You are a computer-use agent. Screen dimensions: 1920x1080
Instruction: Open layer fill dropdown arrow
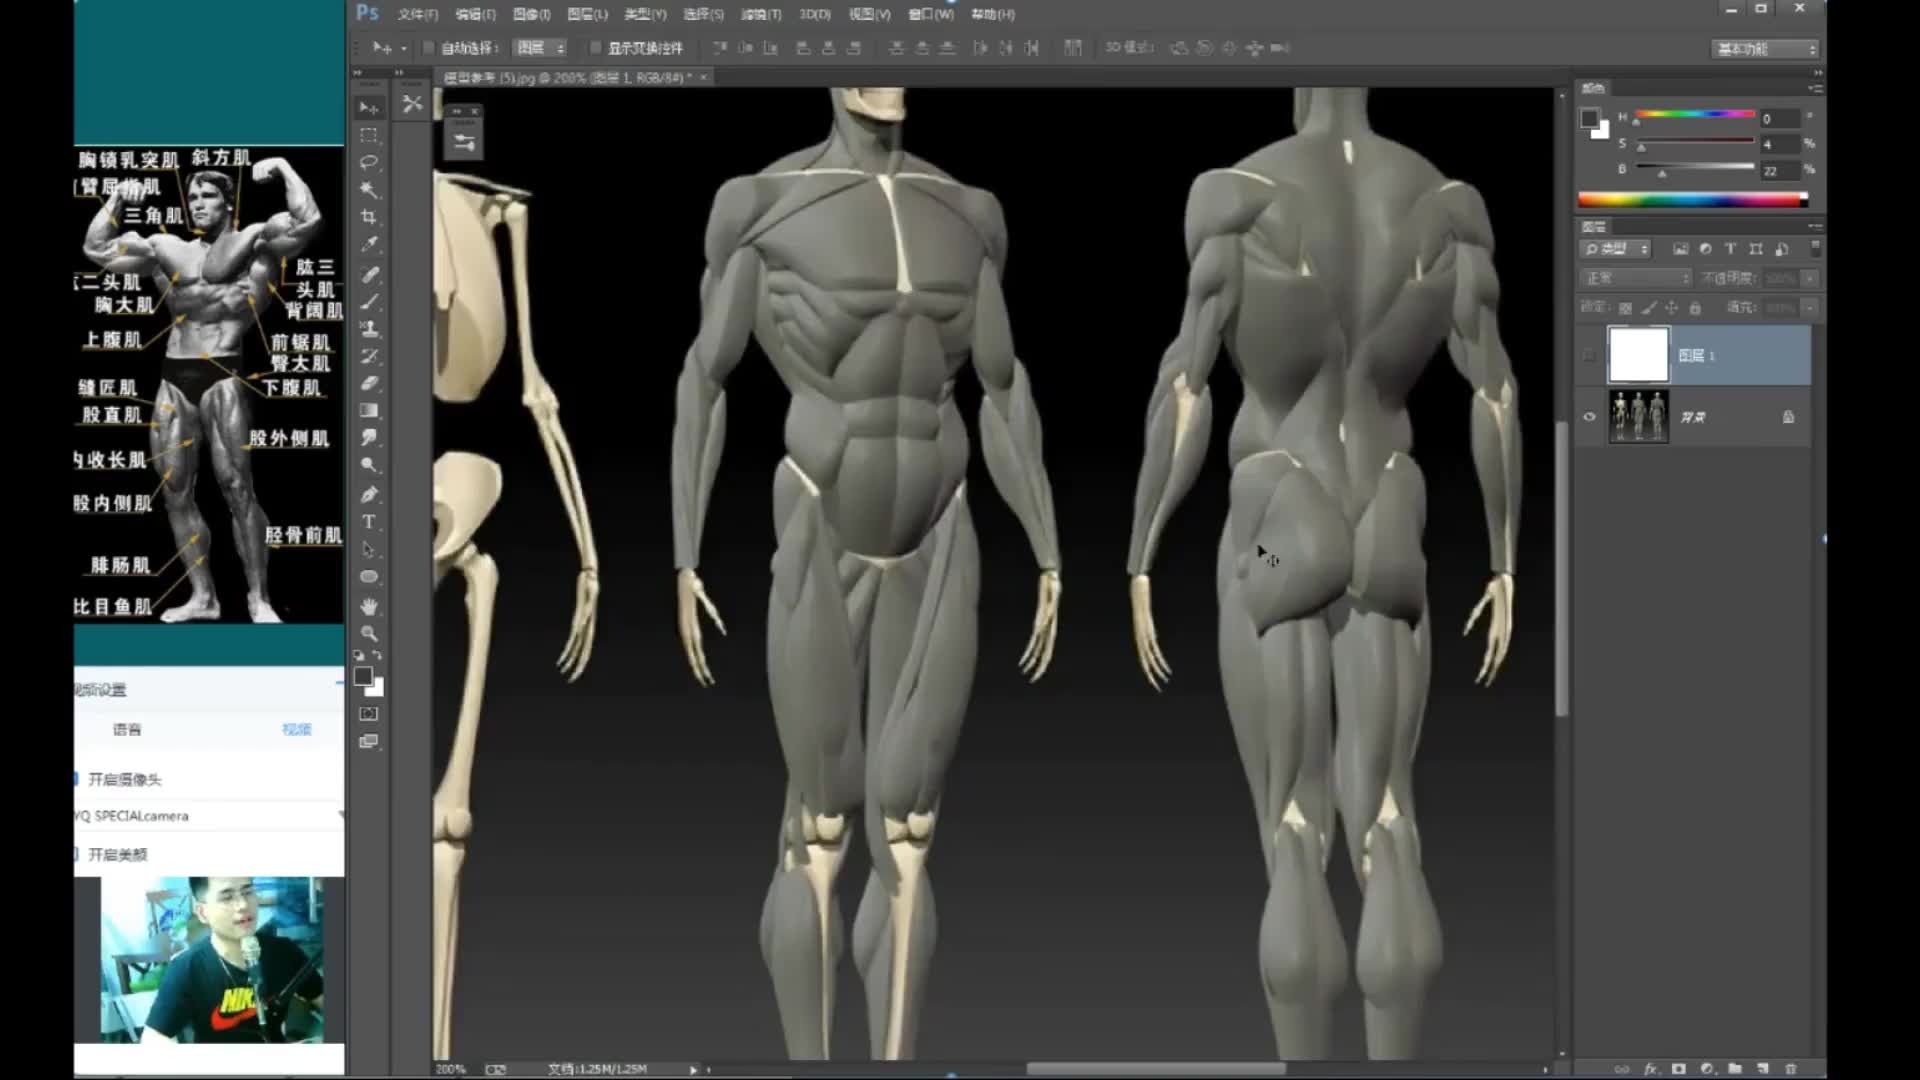click(1810, 308)
